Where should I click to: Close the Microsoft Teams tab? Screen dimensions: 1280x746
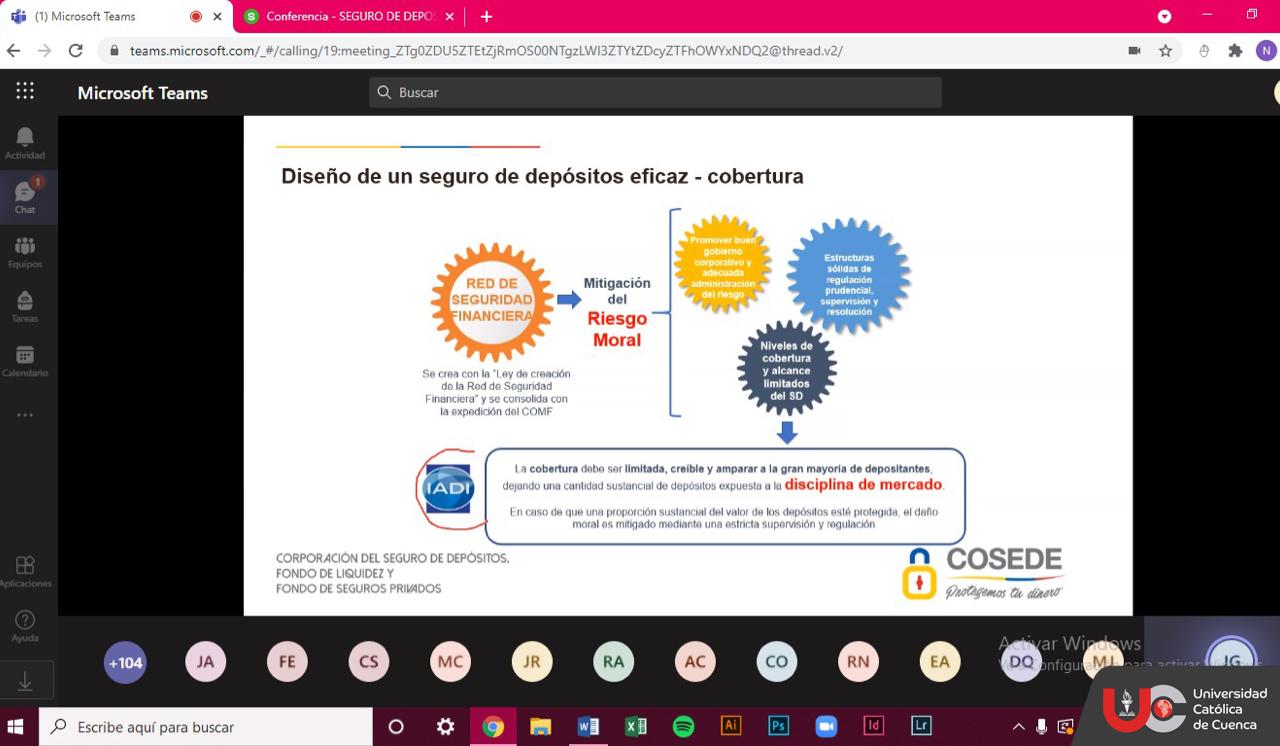217,16
